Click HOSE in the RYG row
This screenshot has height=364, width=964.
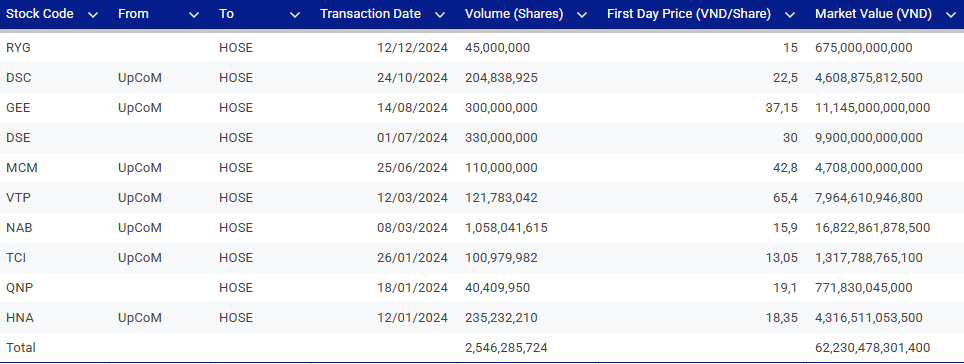point(236,48)
